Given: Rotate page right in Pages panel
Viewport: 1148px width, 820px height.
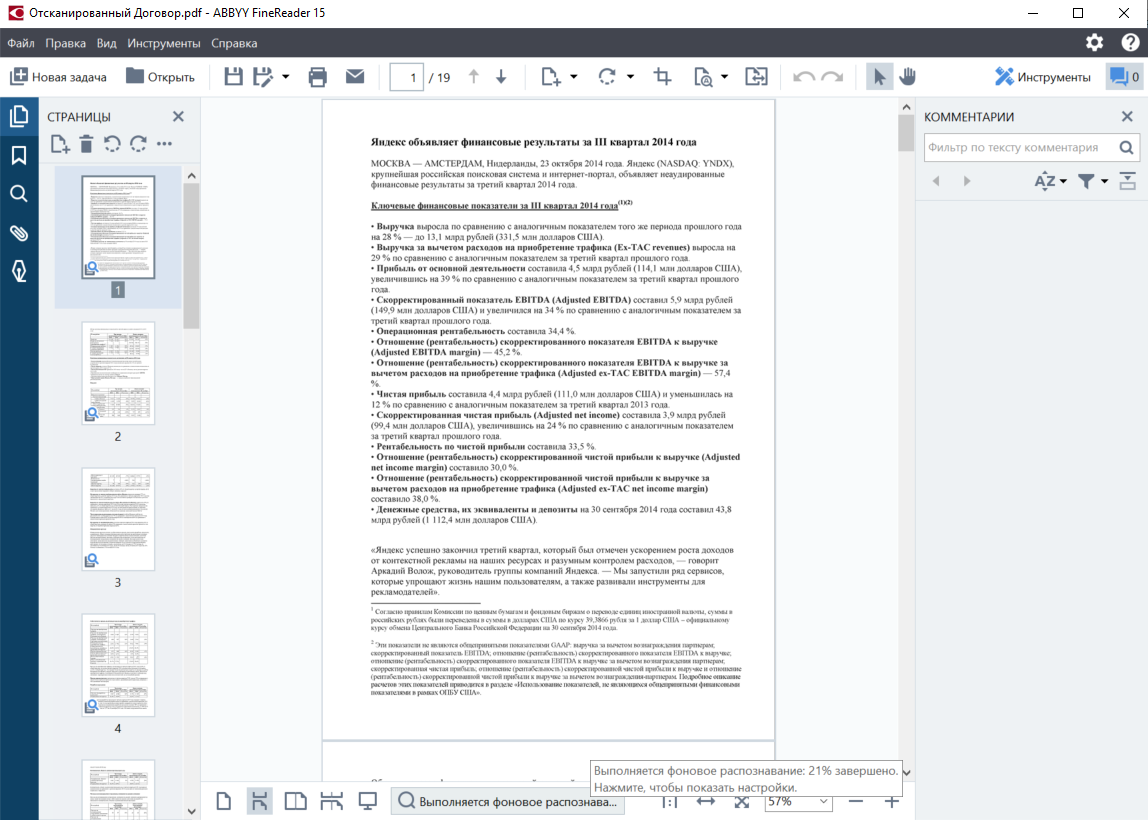Looking at the screenshot, I should click(138, 144).
